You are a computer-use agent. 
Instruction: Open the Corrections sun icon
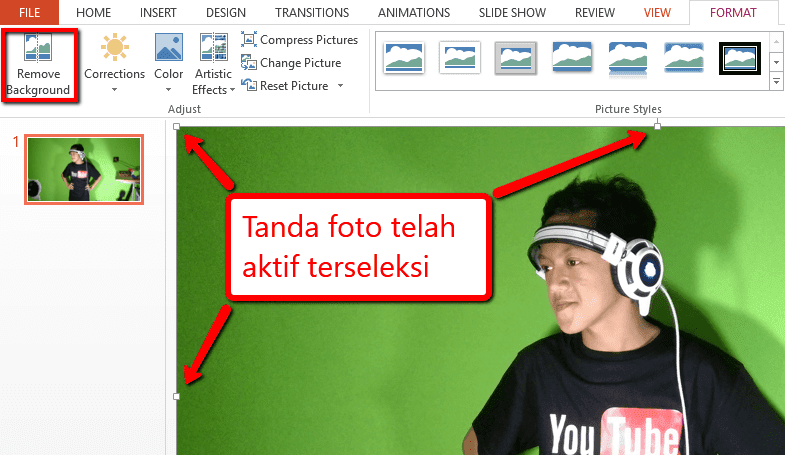[115, 47]
